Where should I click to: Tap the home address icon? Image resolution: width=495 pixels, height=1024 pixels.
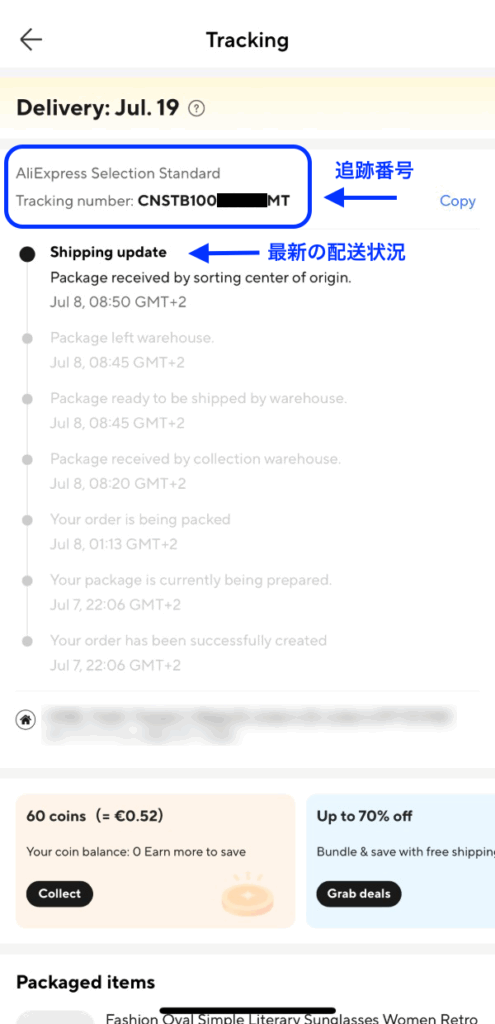click(x=25, y=720)
